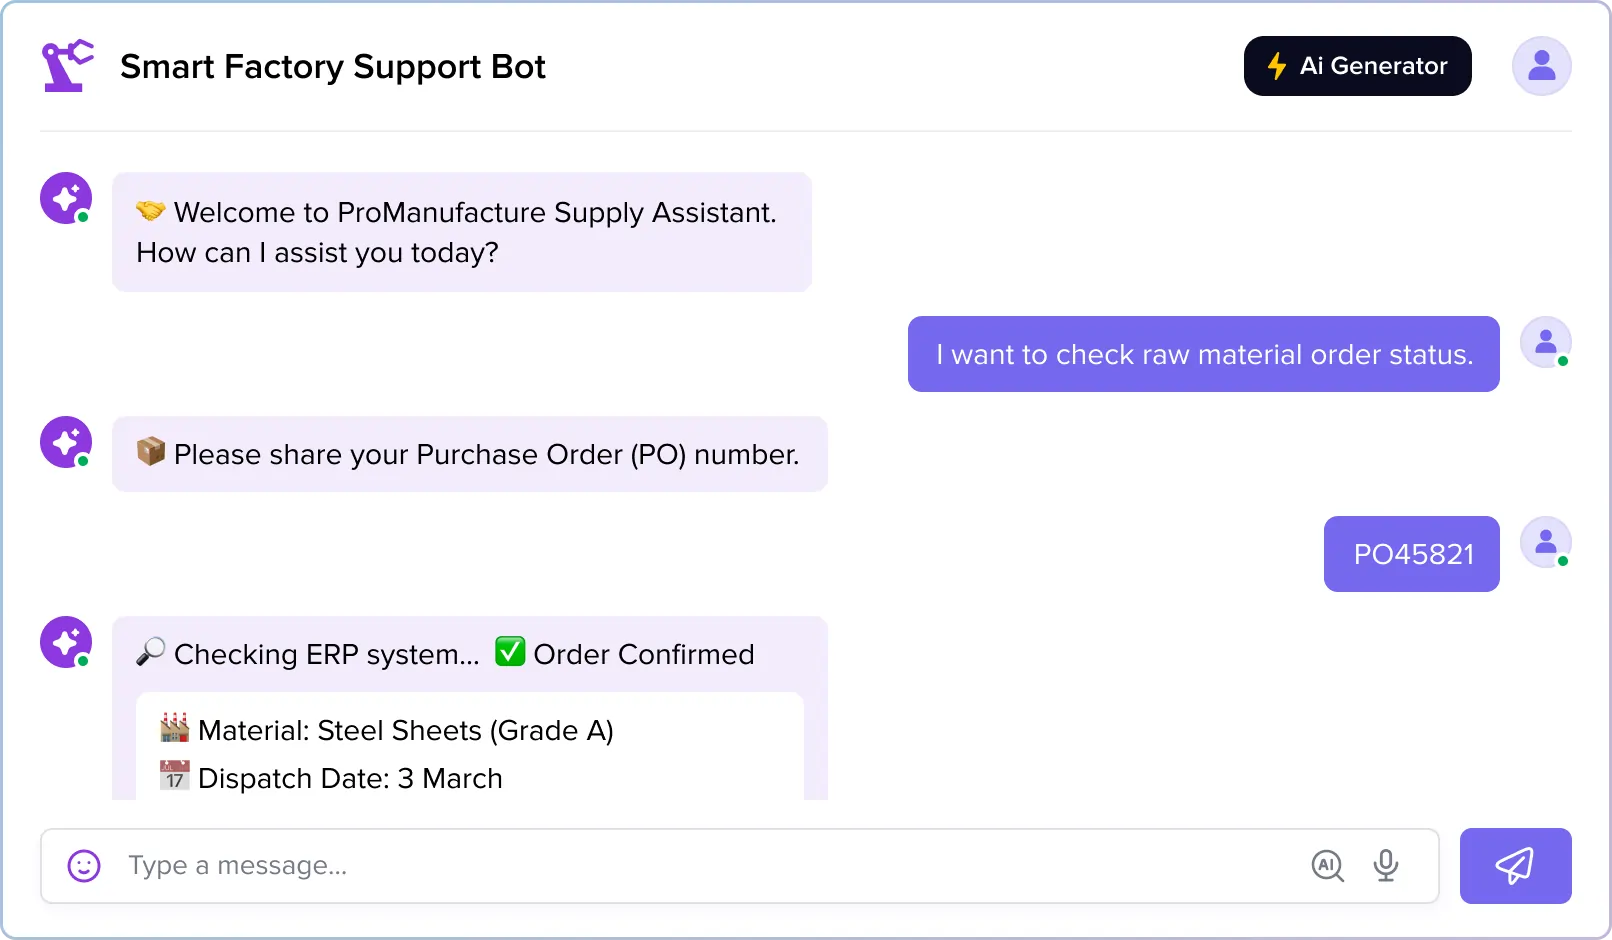Click bot avatar next to Purchase Order request
This screenshot has width=1612, height=940.
[66, 442]
